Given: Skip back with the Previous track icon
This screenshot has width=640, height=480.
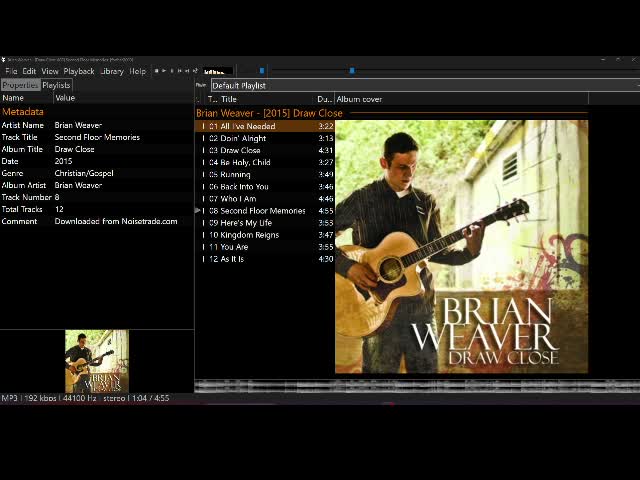Looking at the screenshot, I should coord(180,71).
